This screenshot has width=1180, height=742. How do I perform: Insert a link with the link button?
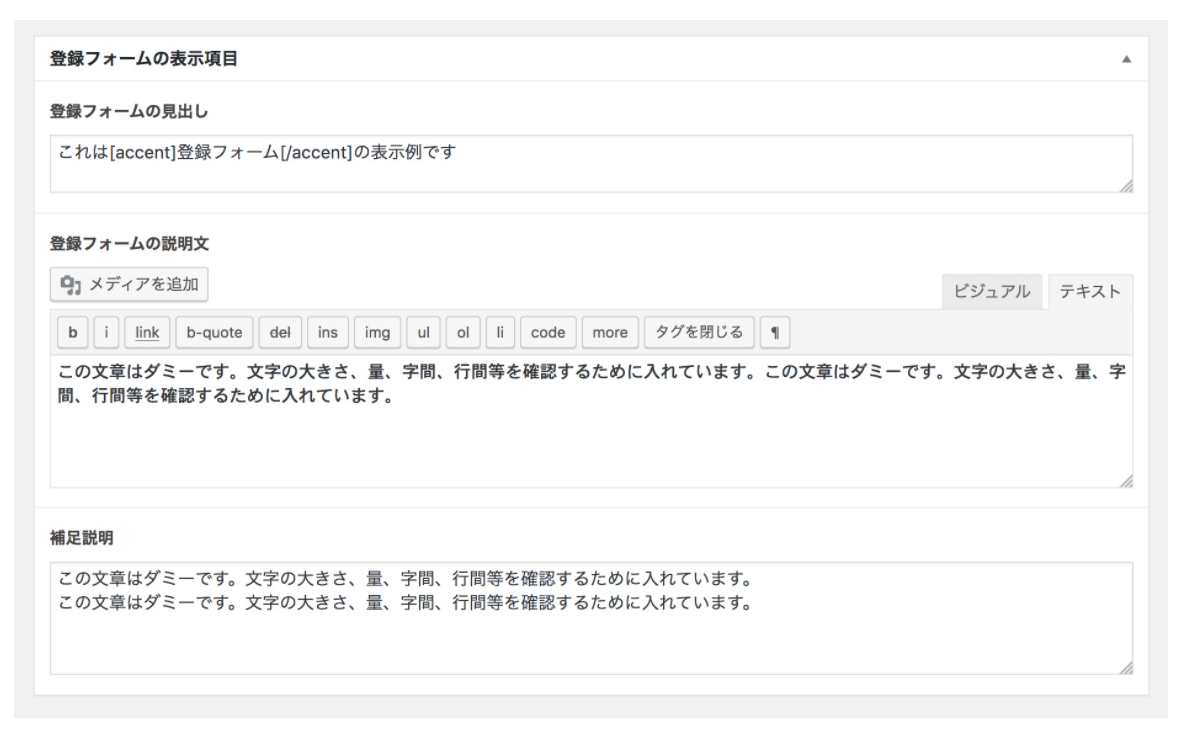[x=147, y=332]
